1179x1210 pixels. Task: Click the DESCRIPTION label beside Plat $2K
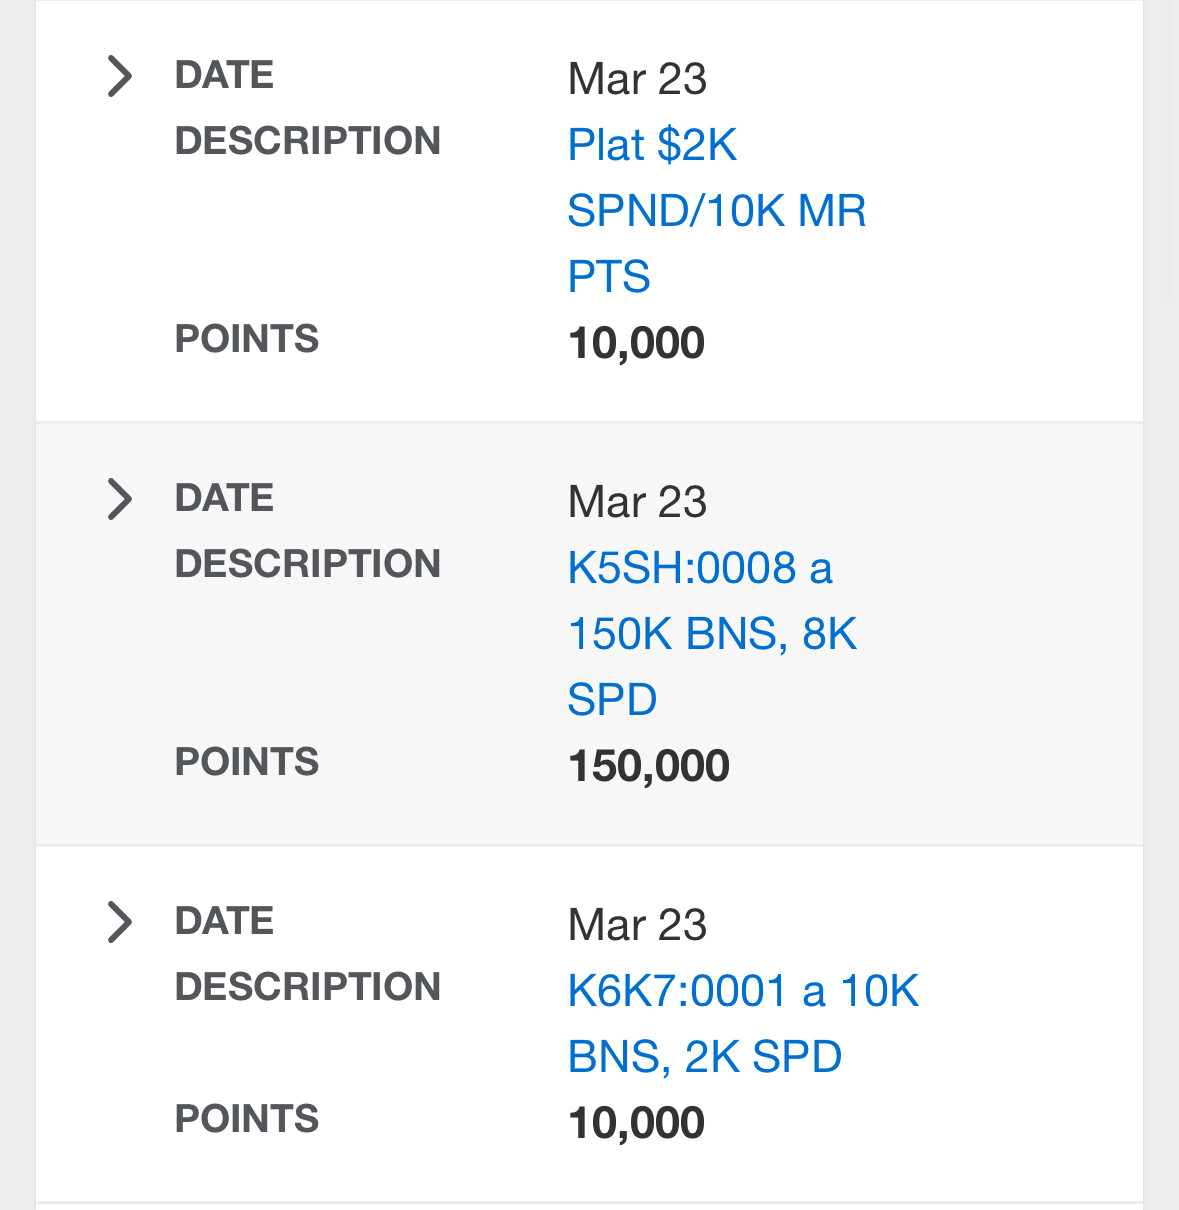tap(308, 141)
